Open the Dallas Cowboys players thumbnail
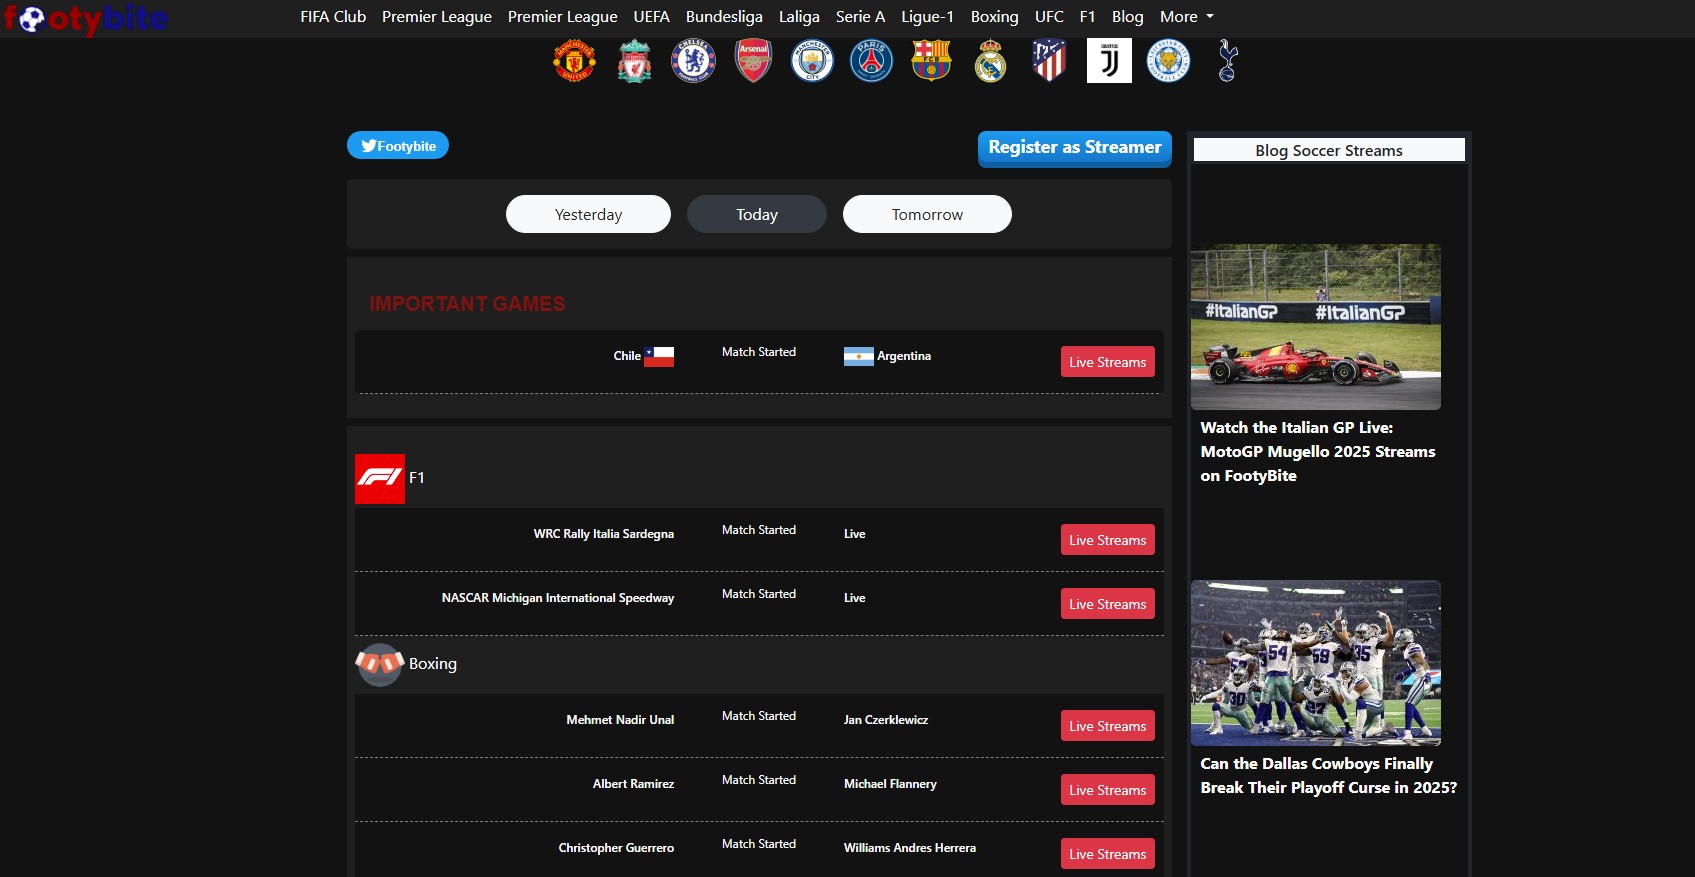The width and height of the screenshot is (1695, 877). pyautogui.click(x=1316, y=663)
